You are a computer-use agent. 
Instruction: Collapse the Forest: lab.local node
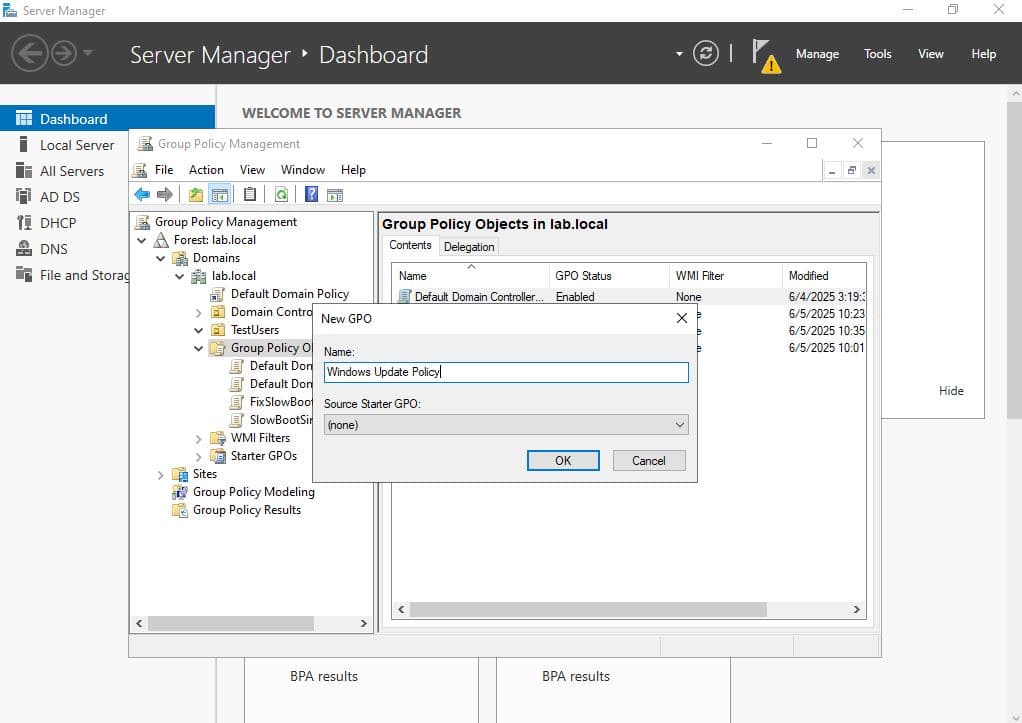point(143,240)
